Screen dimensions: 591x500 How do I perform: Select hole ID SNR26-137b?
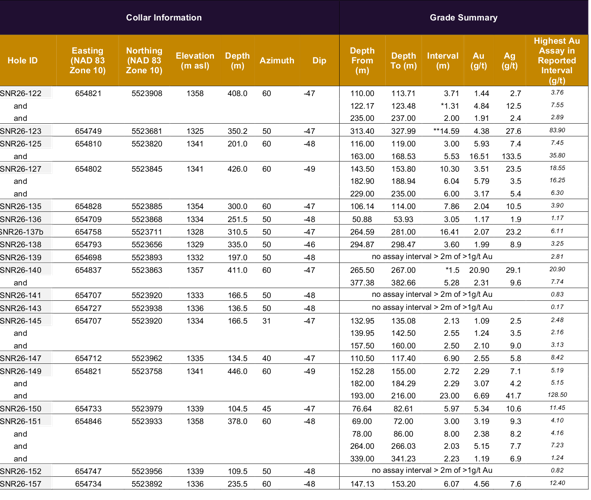pos(22,232)
